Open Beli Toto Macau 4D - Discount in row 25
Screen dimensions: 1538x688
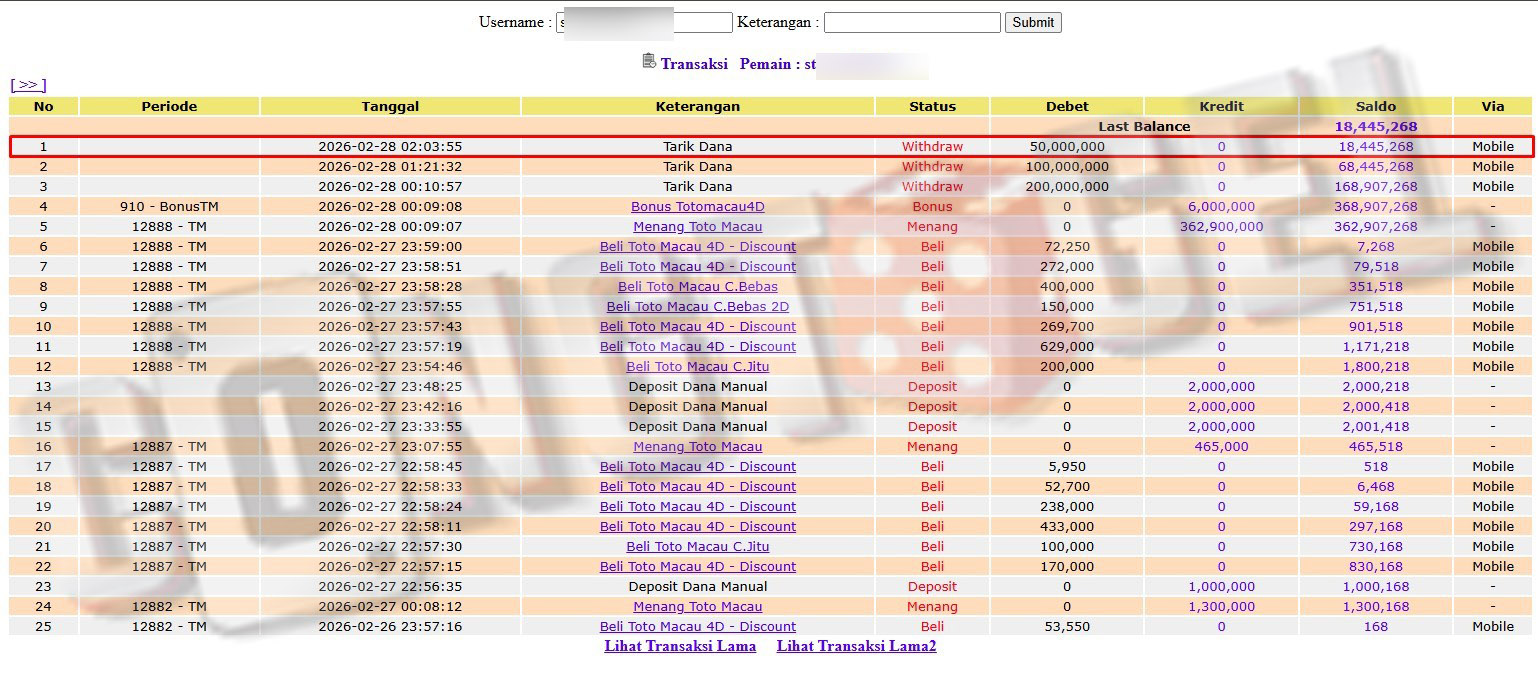point(697,627)
